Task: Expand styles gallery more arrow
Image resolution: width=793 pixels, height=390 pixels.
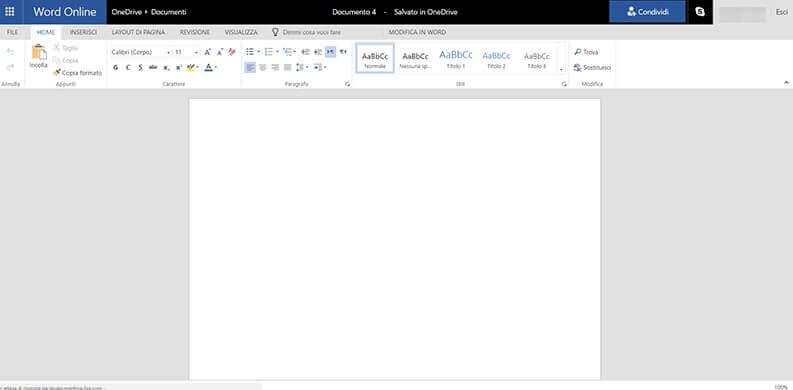Action: (x=561, y=69)
